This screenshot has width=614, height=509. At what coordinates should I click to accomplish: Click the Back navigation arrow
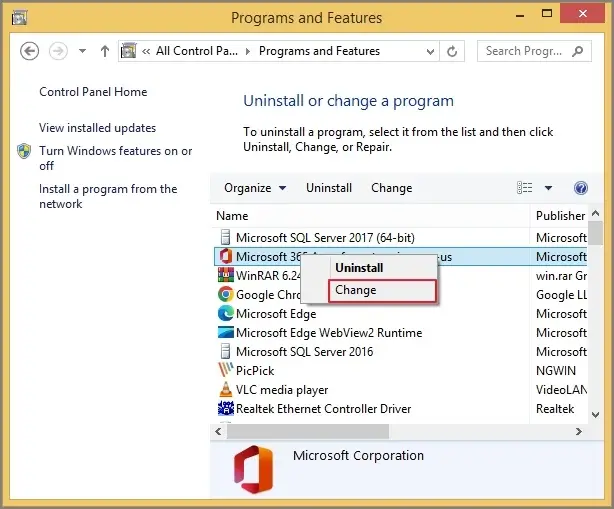coord(29,51)
